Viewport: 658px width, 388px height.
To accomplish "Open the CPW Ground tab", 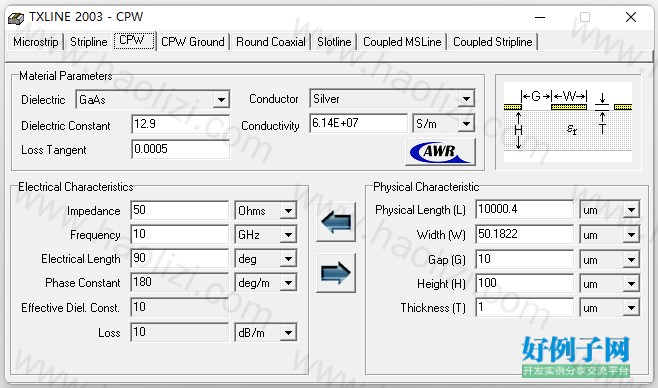I will pyautogui.click(x=193, y=42).
